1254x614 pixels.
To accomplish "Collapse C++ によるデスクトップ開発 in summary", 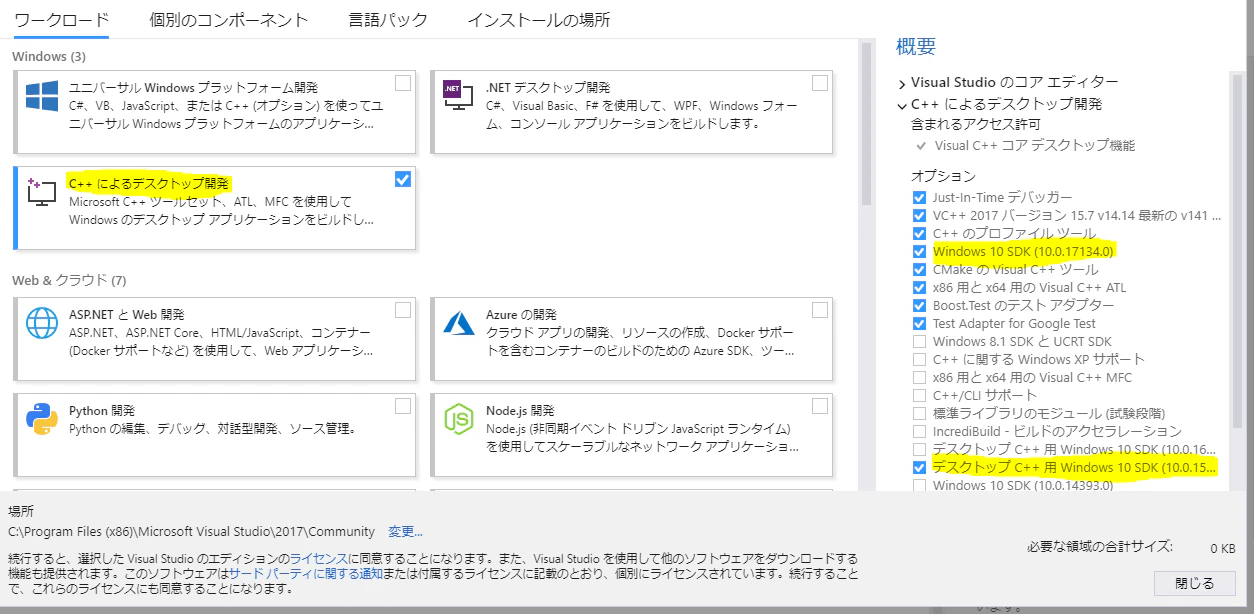I will tap(902, 104).
